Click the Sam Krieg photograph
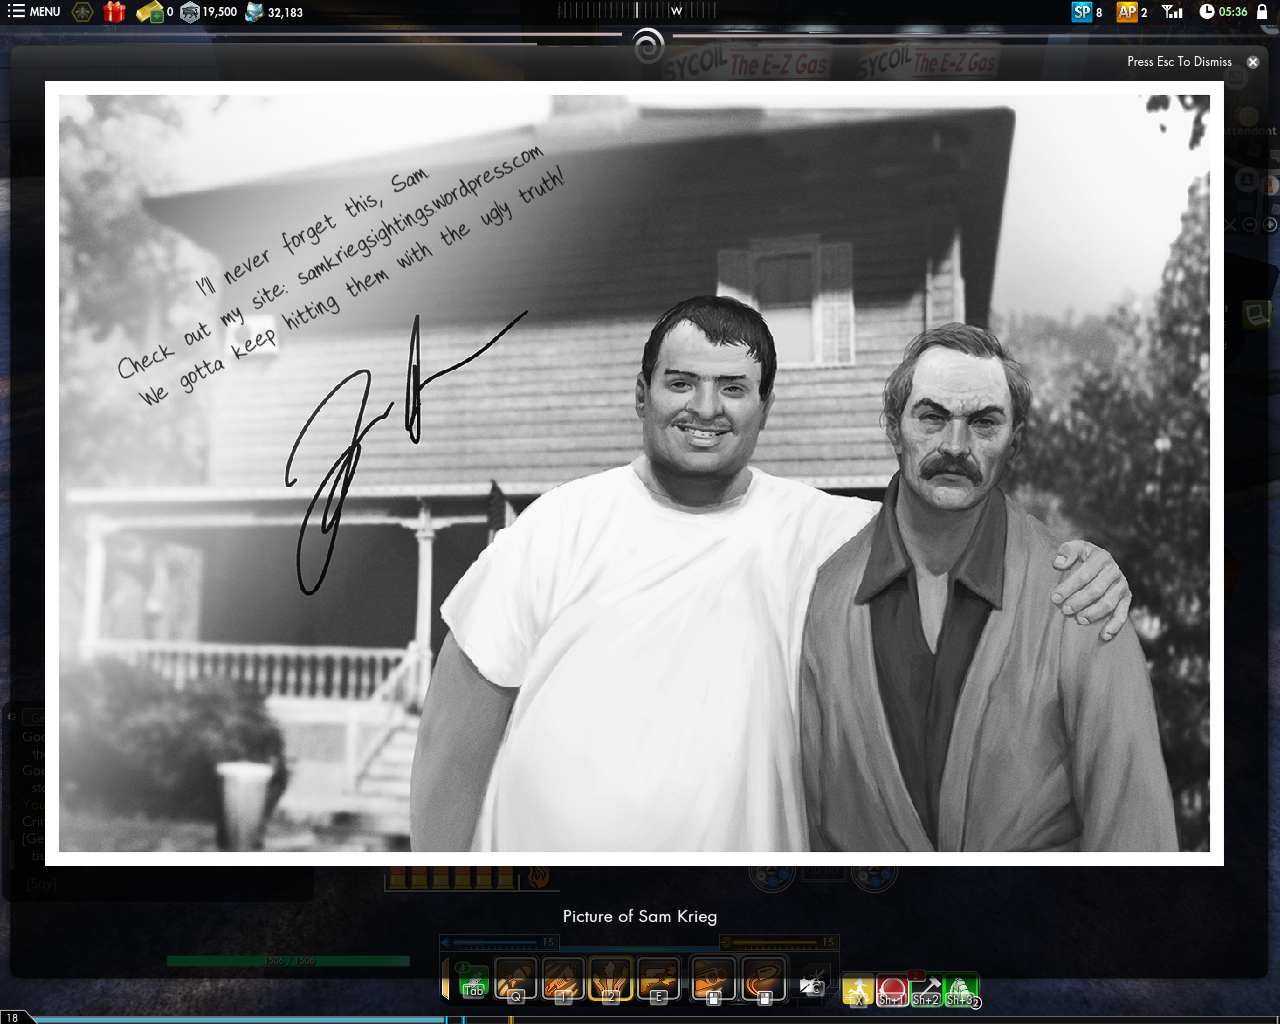The image size is (1280, 1024). (x=634, y=473)
